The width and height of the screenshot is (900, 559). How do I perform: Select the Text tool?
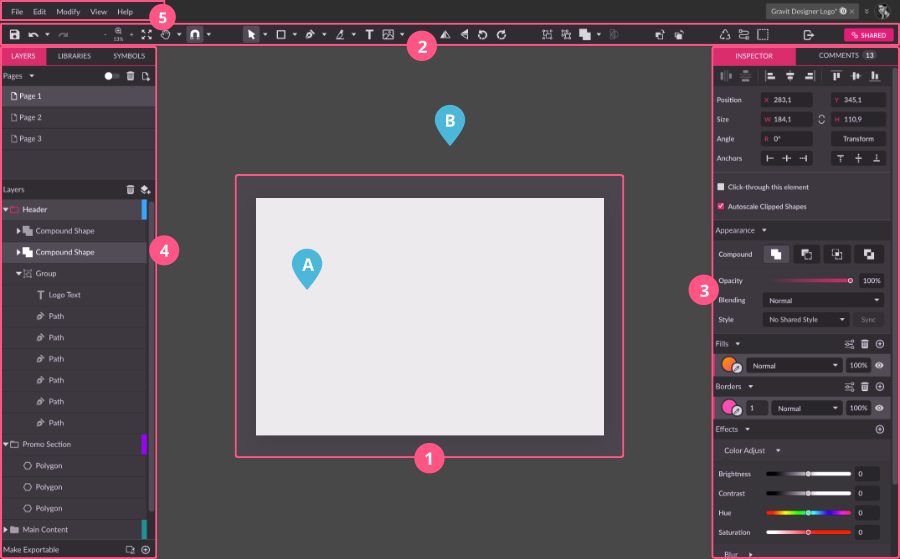click(369, 34)
